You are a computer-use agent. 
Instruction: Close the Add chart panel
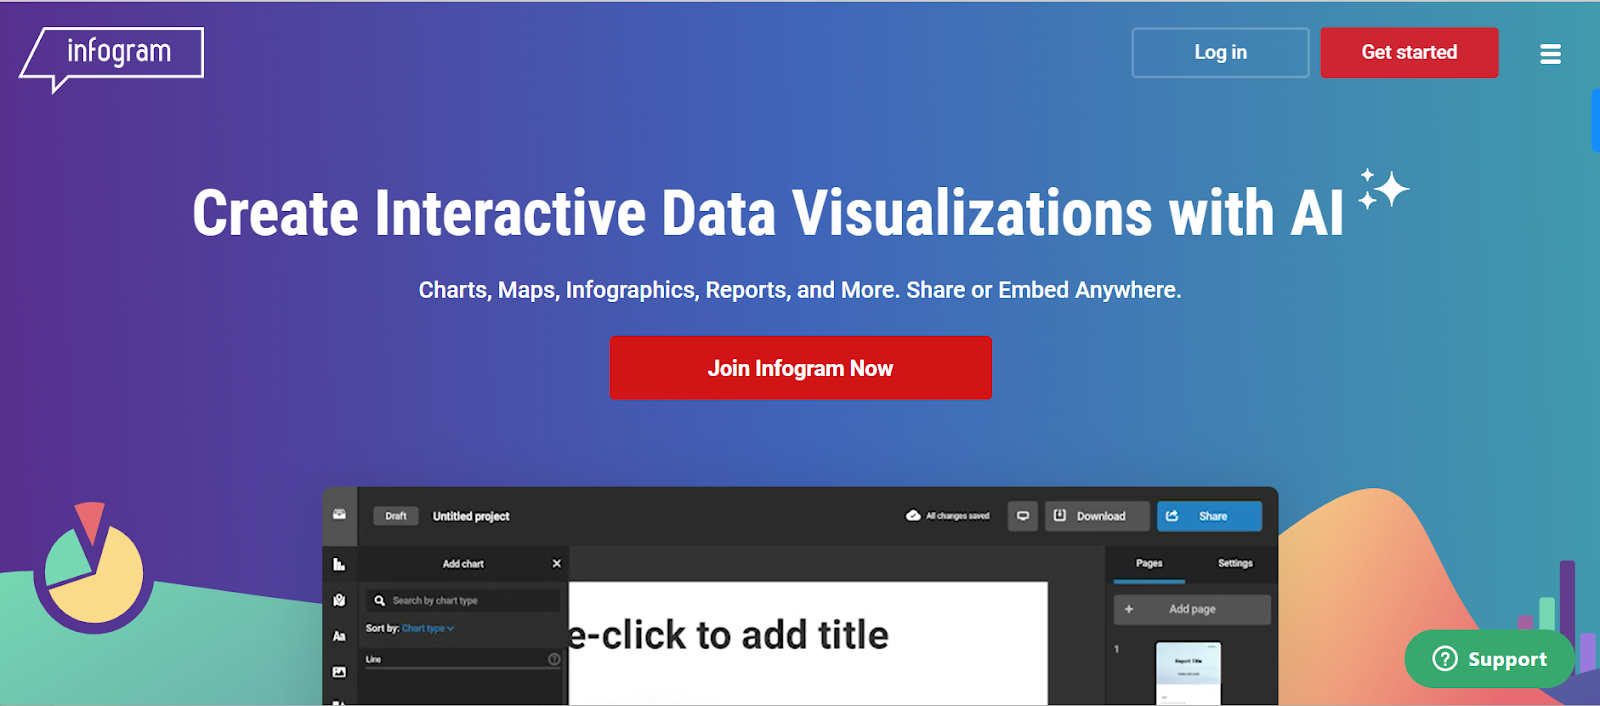pos(557,564)
